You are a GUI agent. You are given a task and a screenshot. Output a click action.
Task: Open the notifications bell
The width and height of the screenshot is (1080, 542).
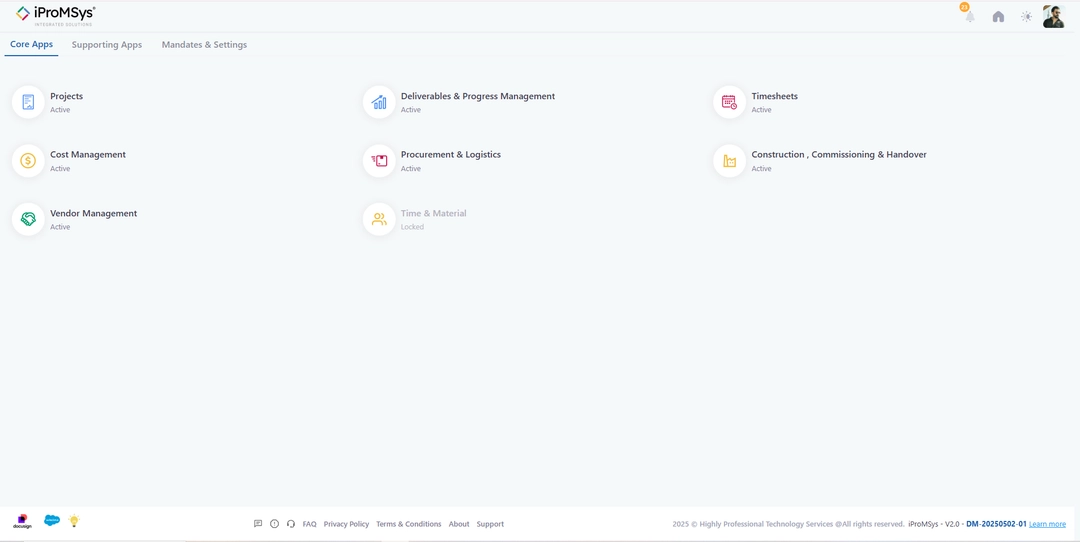point(969,16)
